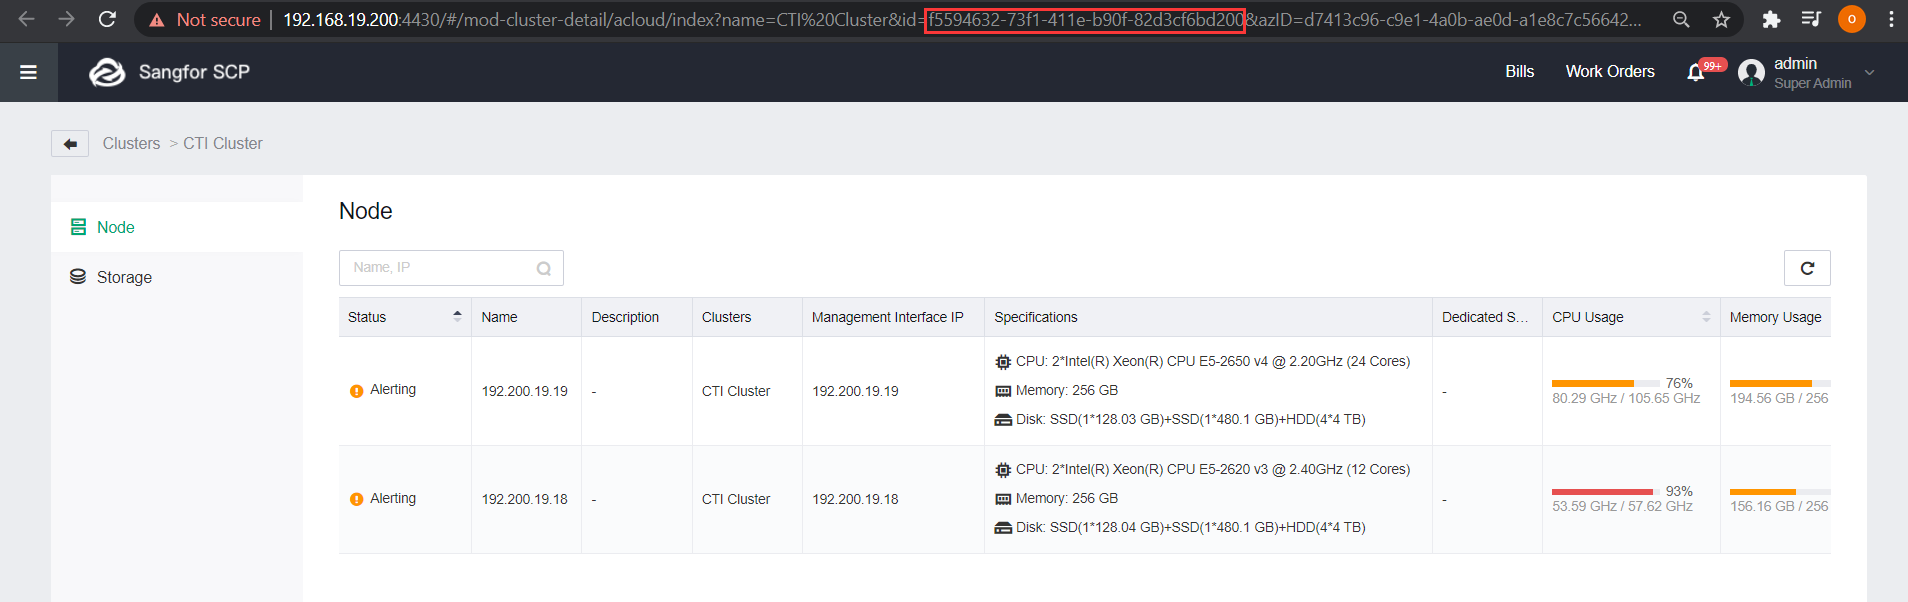Screen dimensions: 1908x602
Task: Click the Sangfor SCP logo
Action: 169,72
